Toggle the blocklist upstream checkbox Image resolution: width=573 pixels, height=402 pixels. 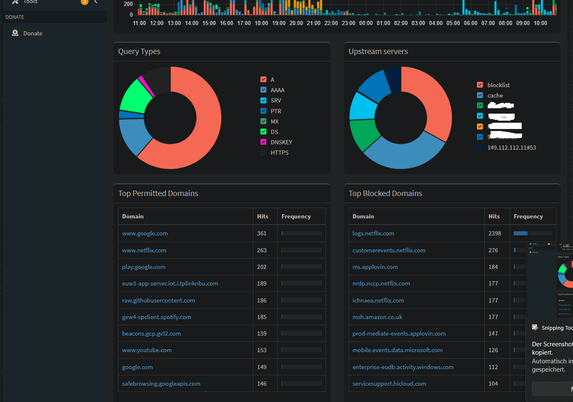tap(480, 85)
